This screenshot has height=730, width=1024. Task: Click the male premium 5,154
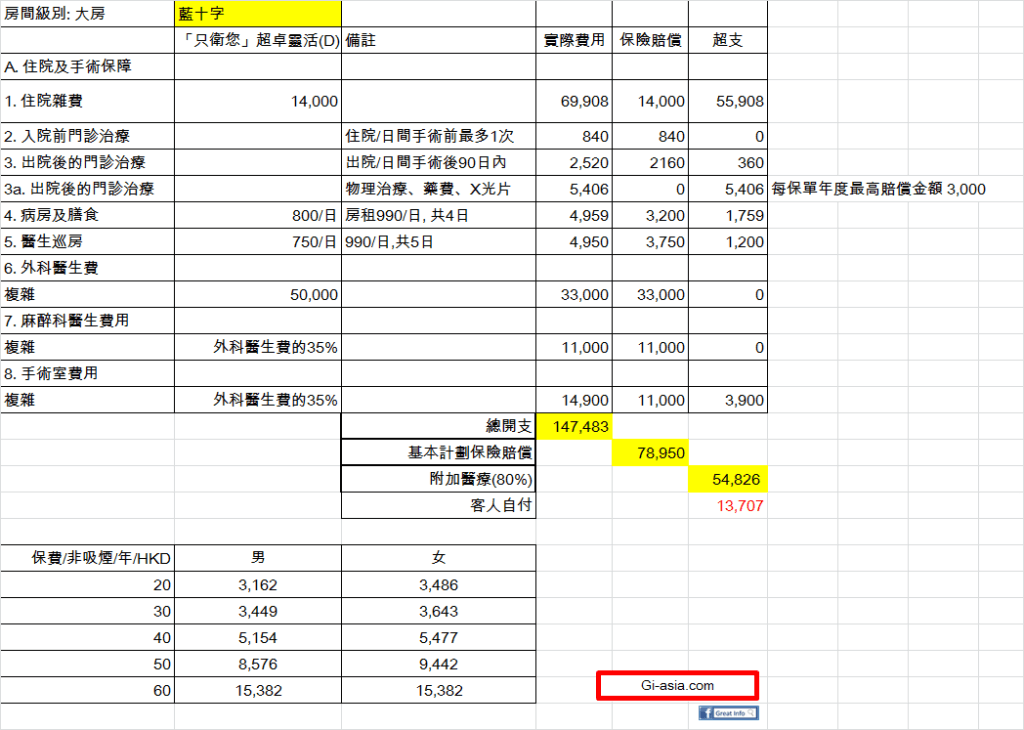pyautogui.click(x=258, y=638)
